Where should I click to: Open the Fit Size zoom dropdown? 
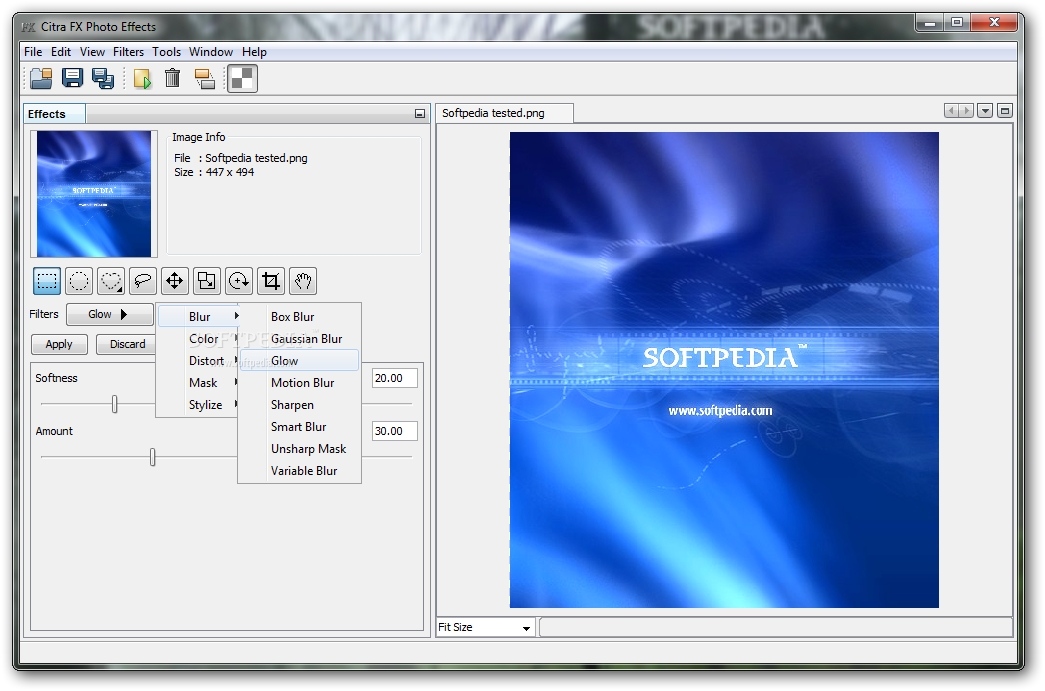pyautogui.click(x=485, y=627)
